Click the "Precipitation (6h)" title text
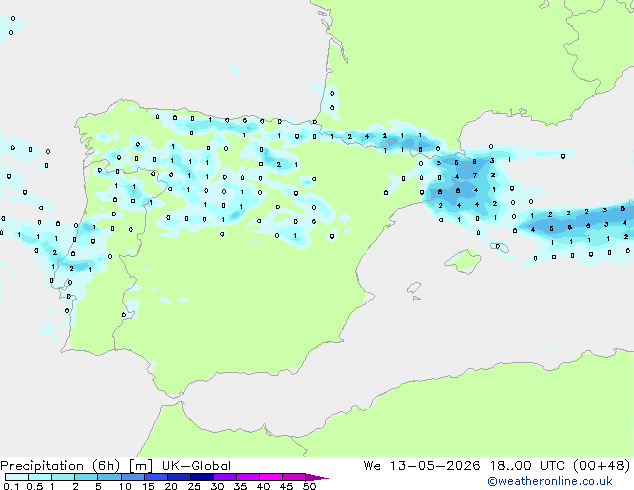The width and height of the screenshot is (634, 490). 60,466
